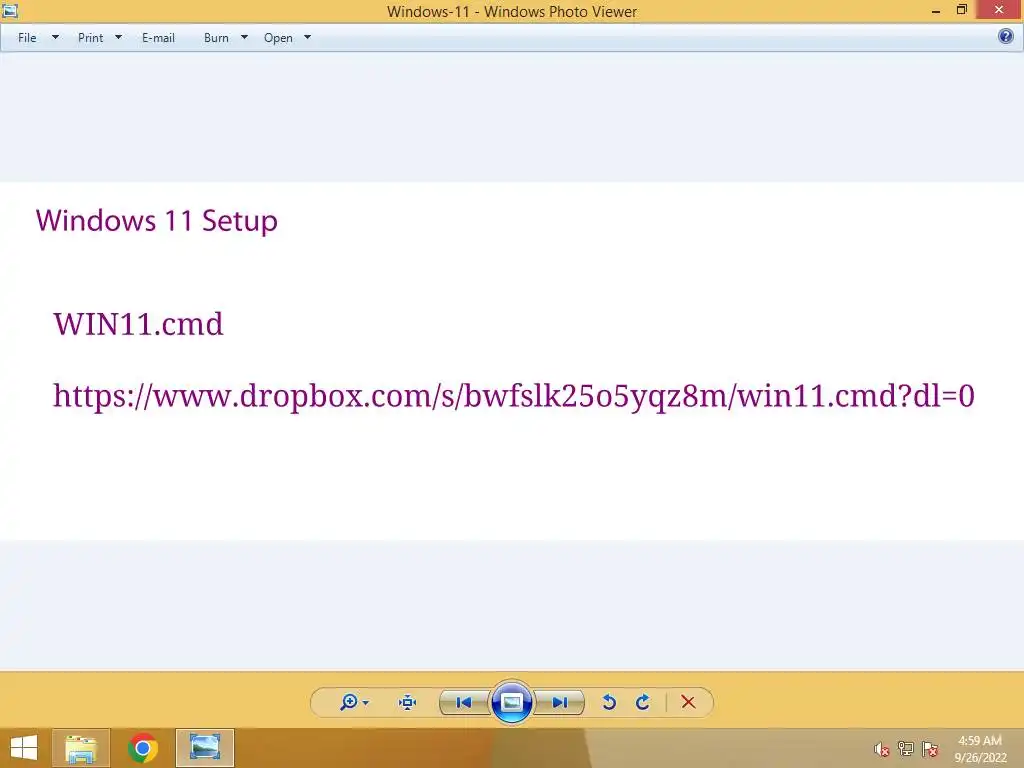Click E-mail in the toolbar

click(158, 38)
